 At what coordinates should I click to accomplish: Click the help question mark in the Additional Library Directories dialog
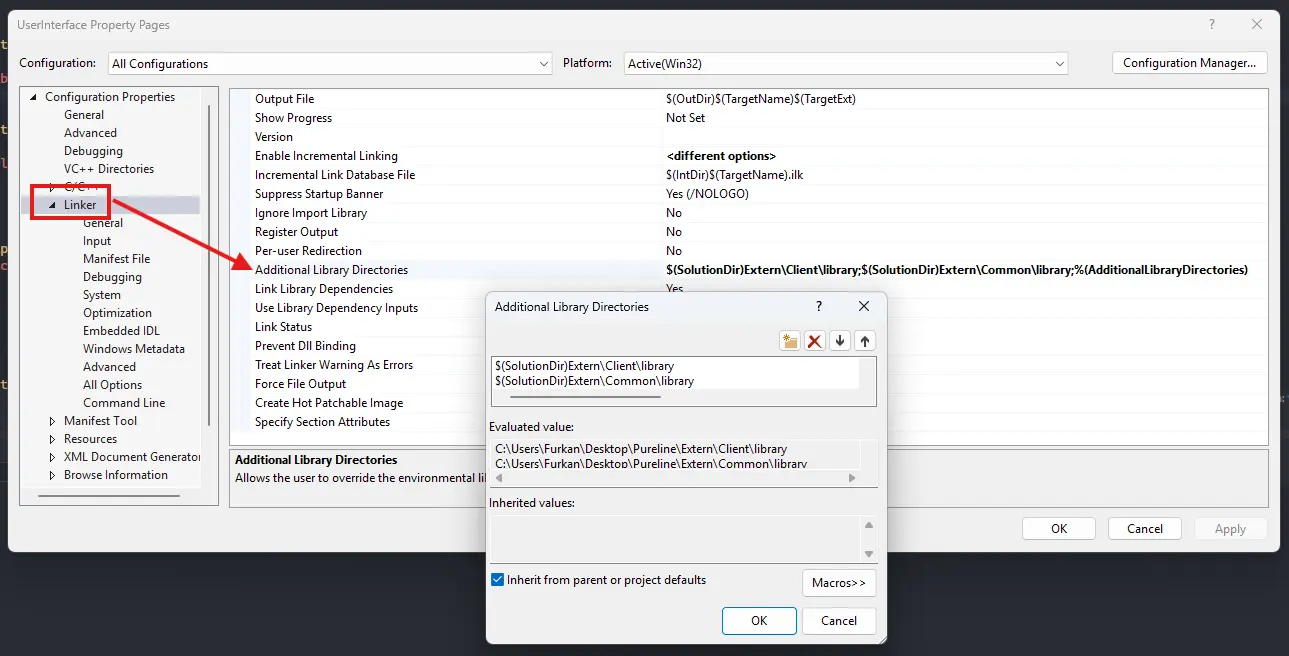tap(819, 307)
